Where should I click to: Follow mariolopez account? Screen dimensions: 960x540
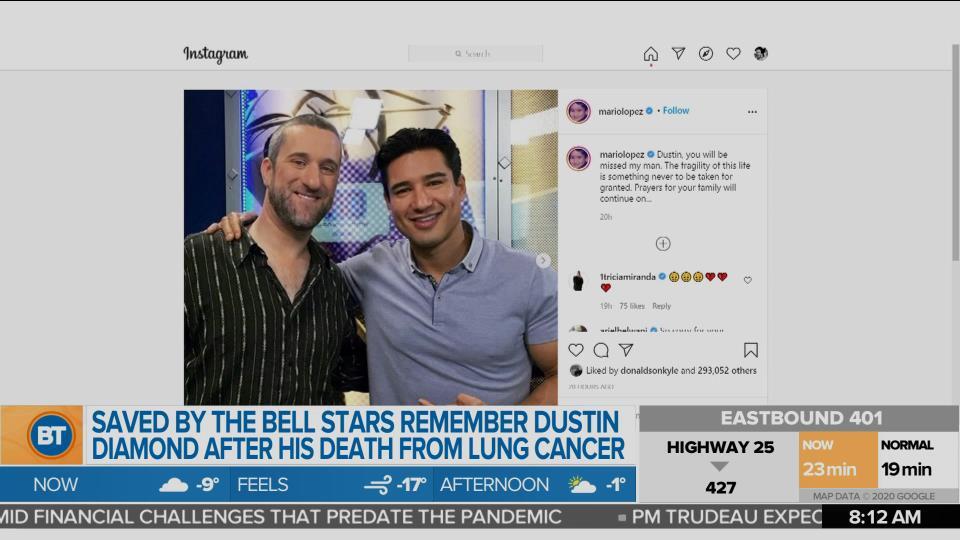click(x=676, y=111)
